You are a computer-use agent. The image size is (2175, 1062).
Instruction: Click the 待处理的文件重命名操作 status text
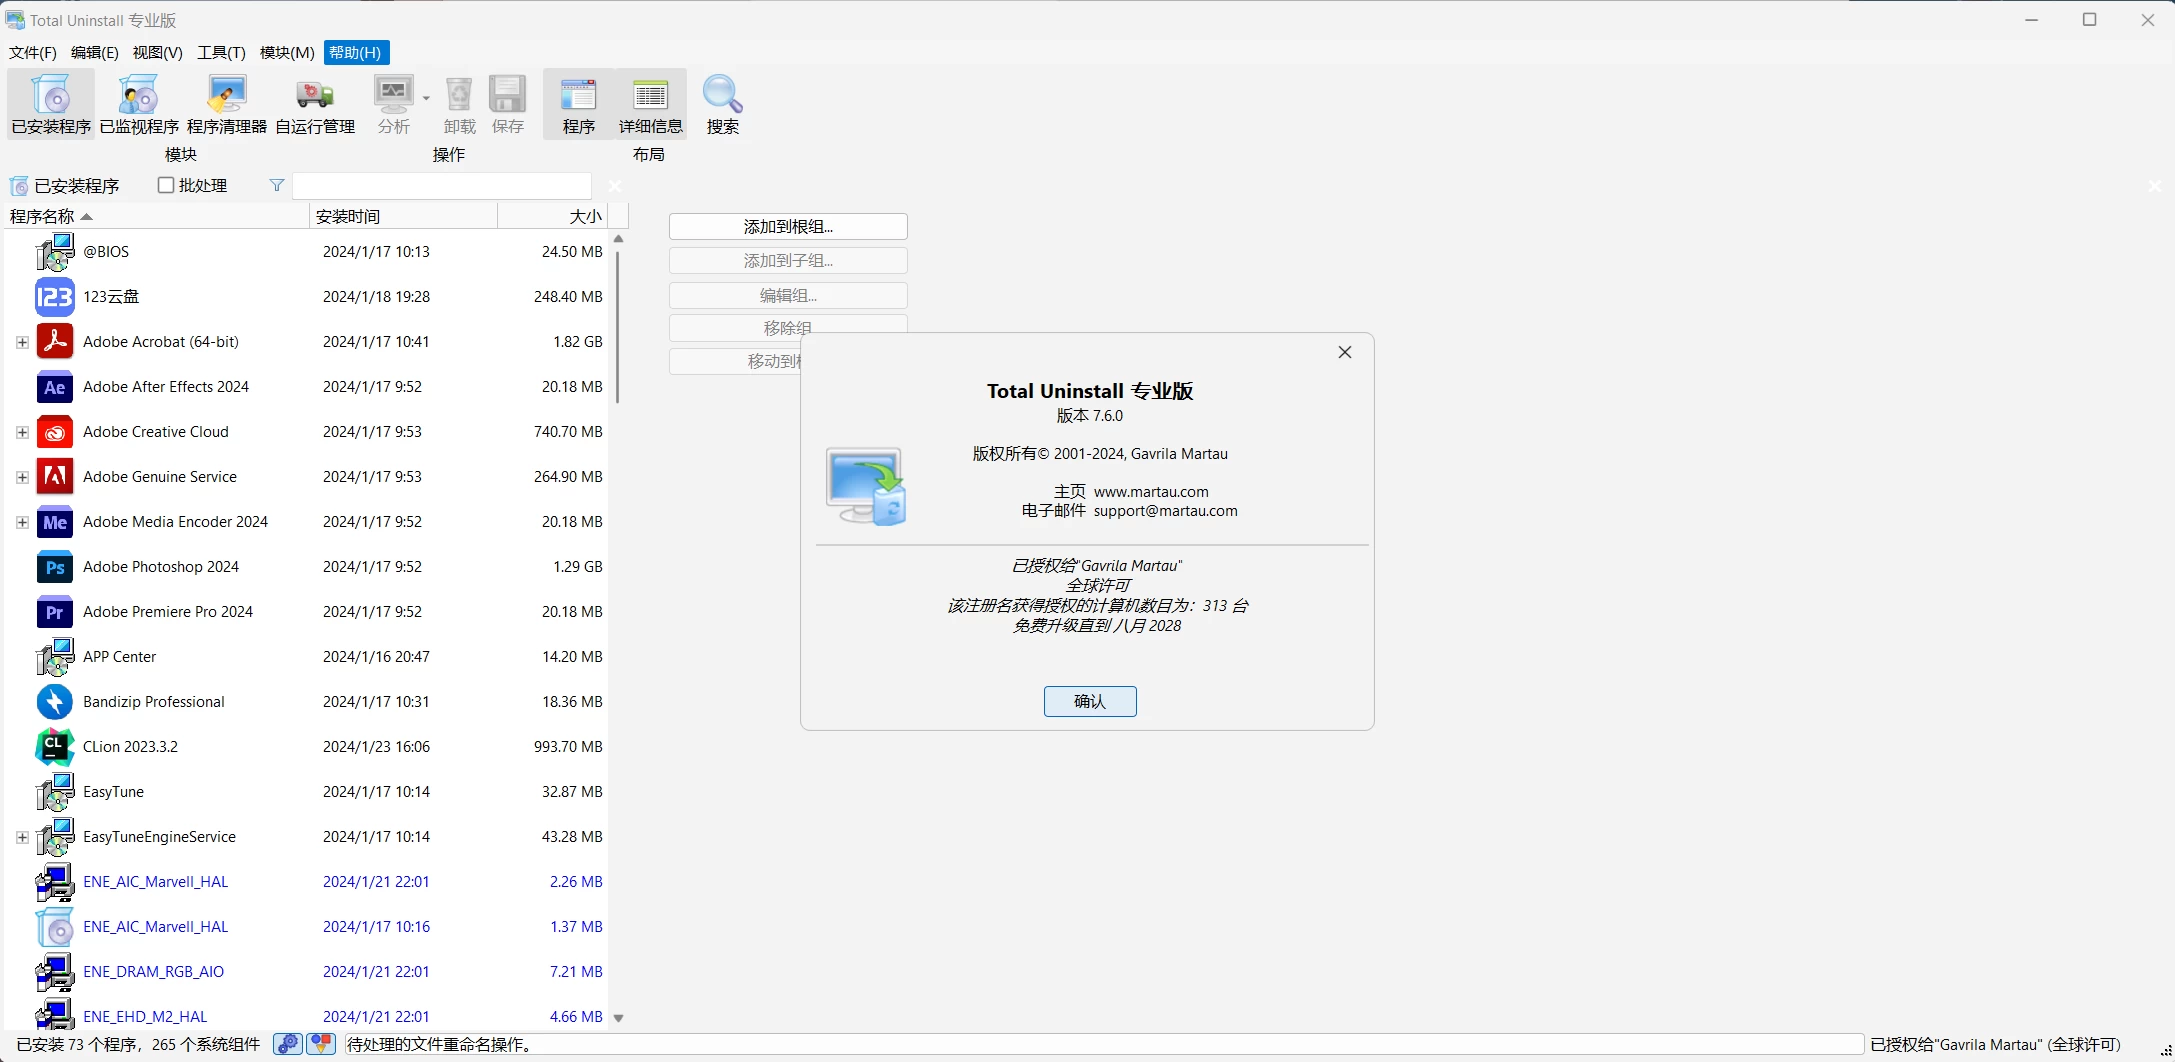441,1045
